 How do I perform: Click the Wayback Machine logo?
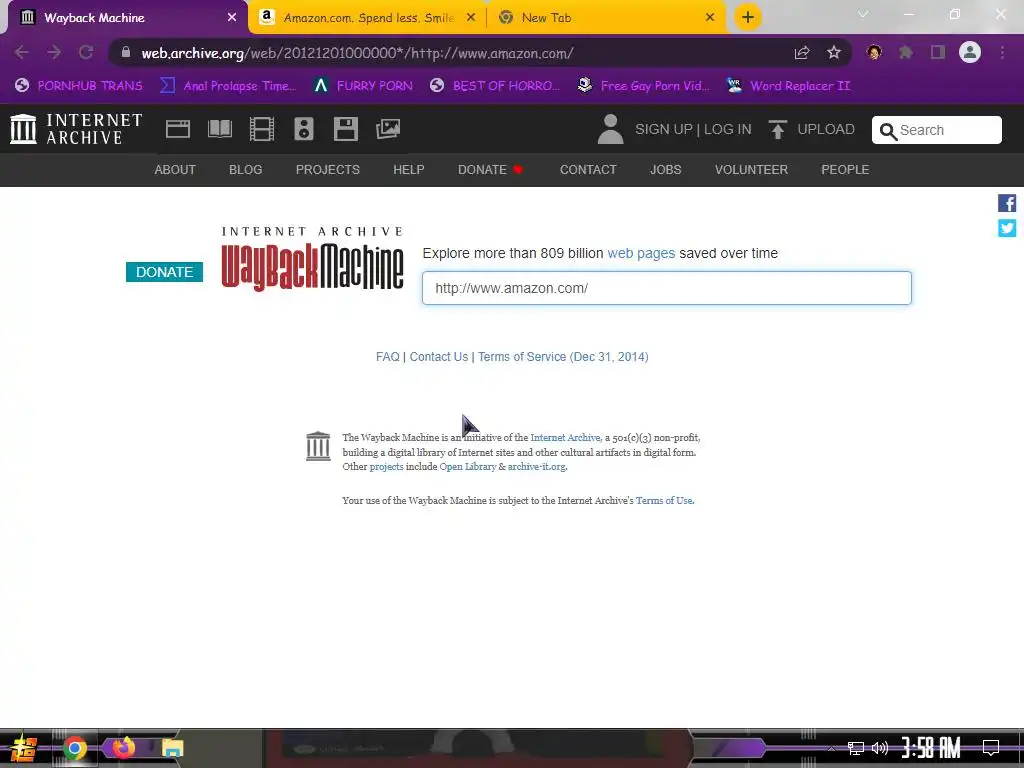coord(312,259)
